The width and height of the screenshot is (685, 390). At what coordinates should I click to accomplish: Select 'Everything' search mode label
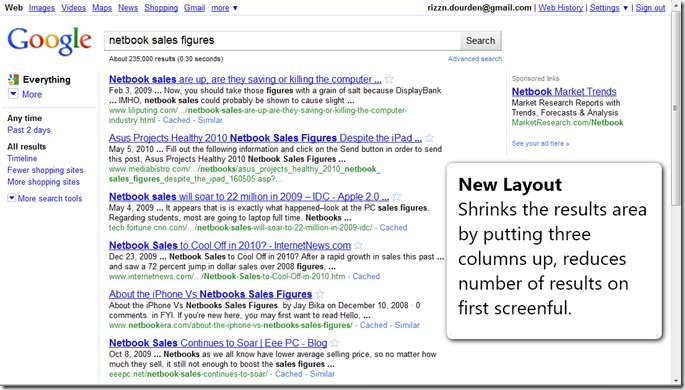point(47,79)
